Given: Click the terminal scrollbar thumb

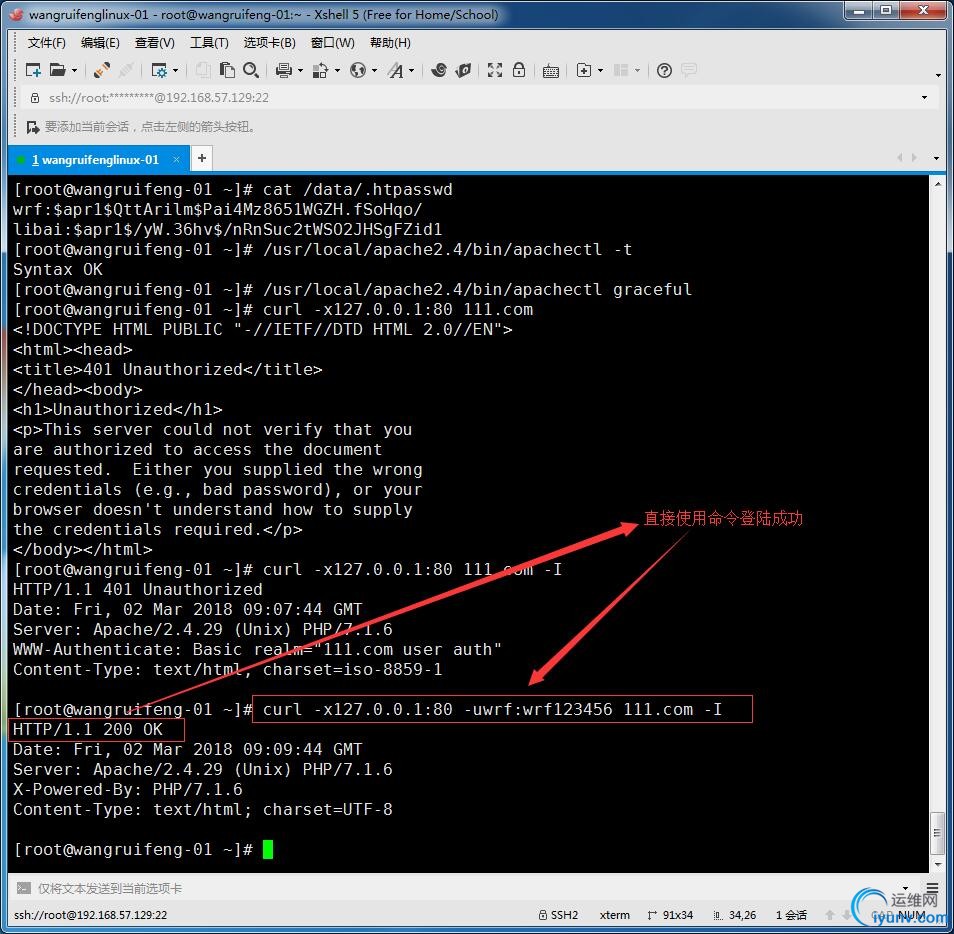Looking at the screenshot, I should pyautogui.click(x=938, y=833).
